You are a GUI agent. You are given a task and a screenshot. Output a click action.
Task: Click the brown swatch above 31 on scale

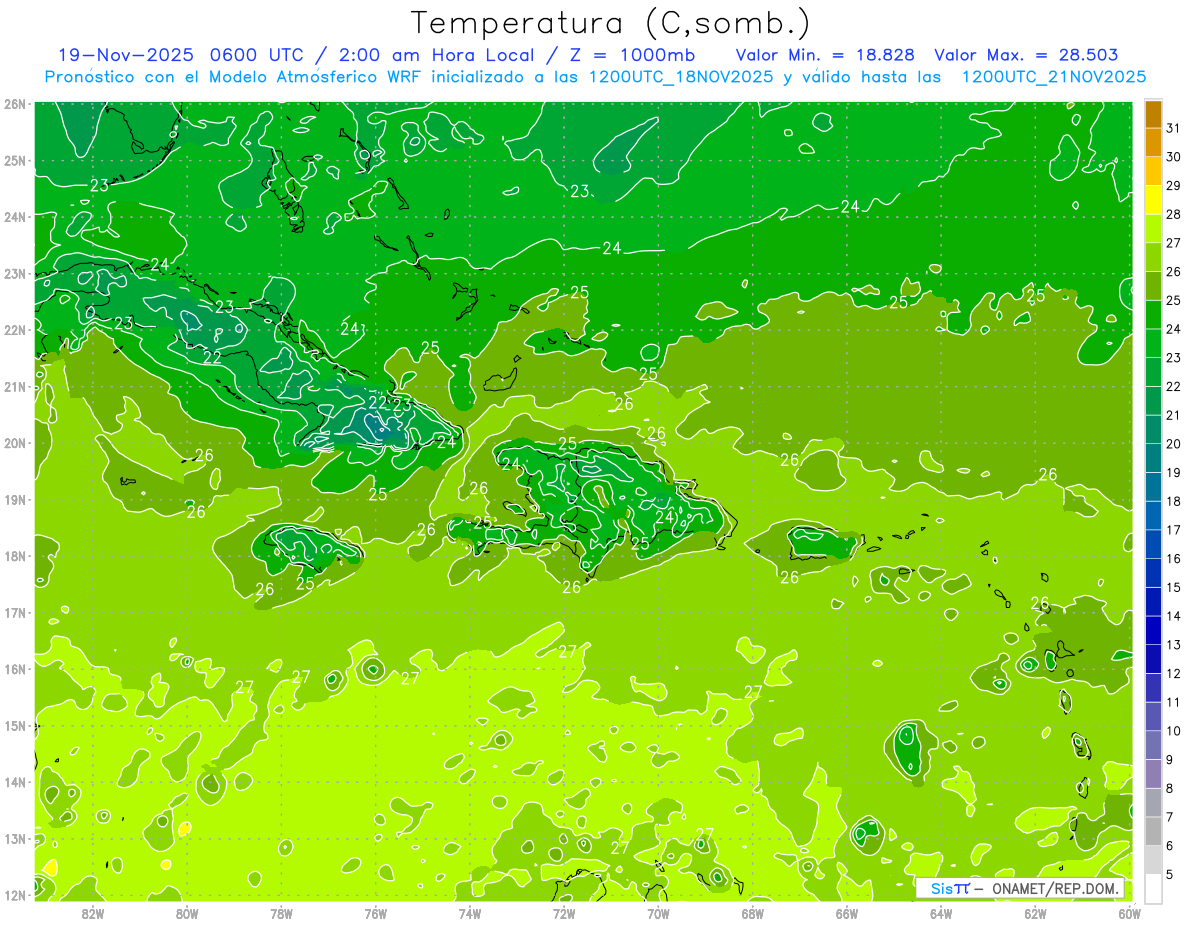[x=1153, y=114]
